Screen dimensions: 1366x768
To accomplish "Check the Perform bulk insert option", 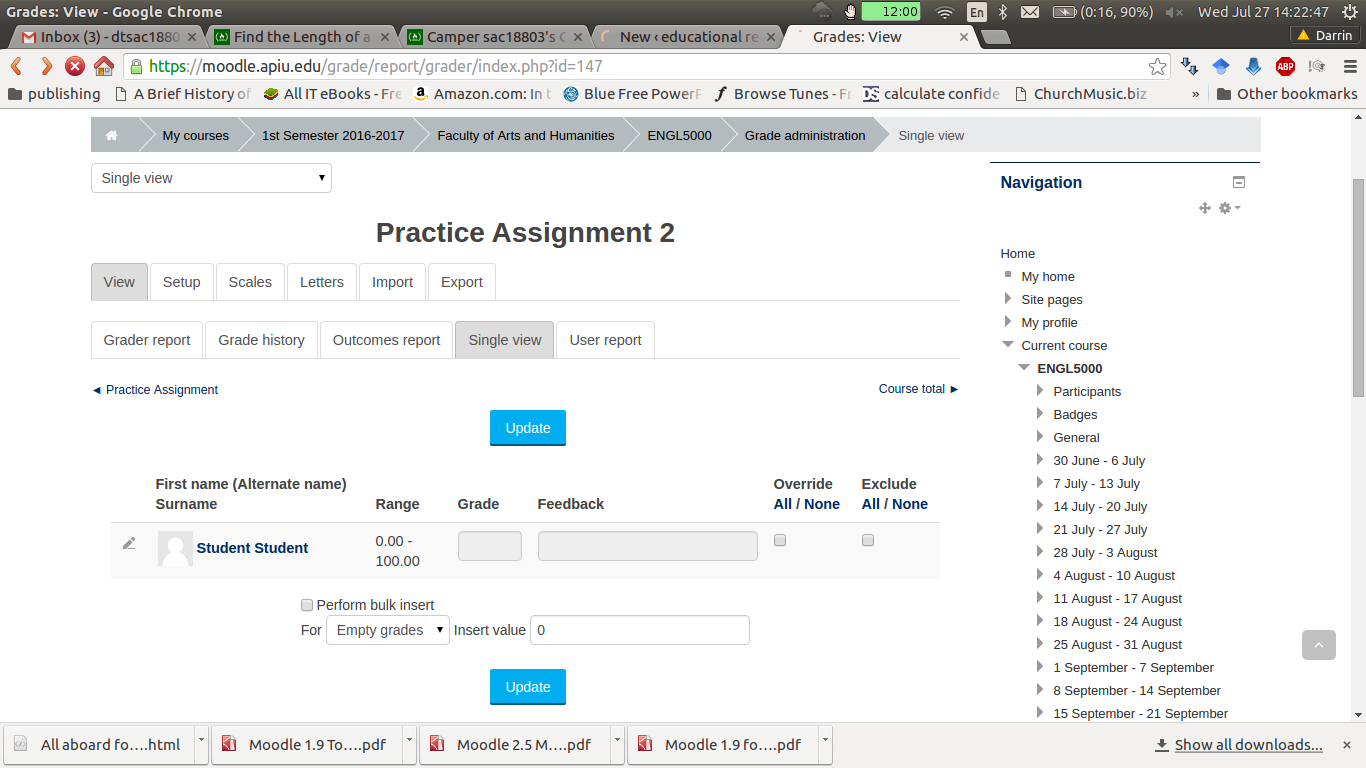I will point(306,605).
